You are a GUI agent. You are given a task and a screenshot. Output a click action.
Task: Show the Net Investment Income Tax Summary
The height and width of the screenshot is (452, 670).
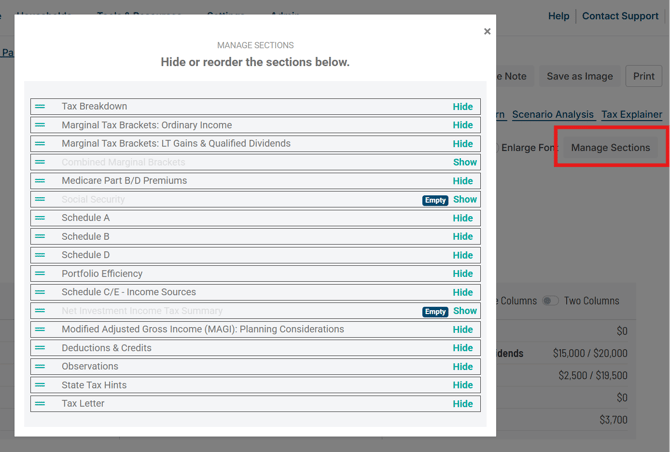point(465,311)
